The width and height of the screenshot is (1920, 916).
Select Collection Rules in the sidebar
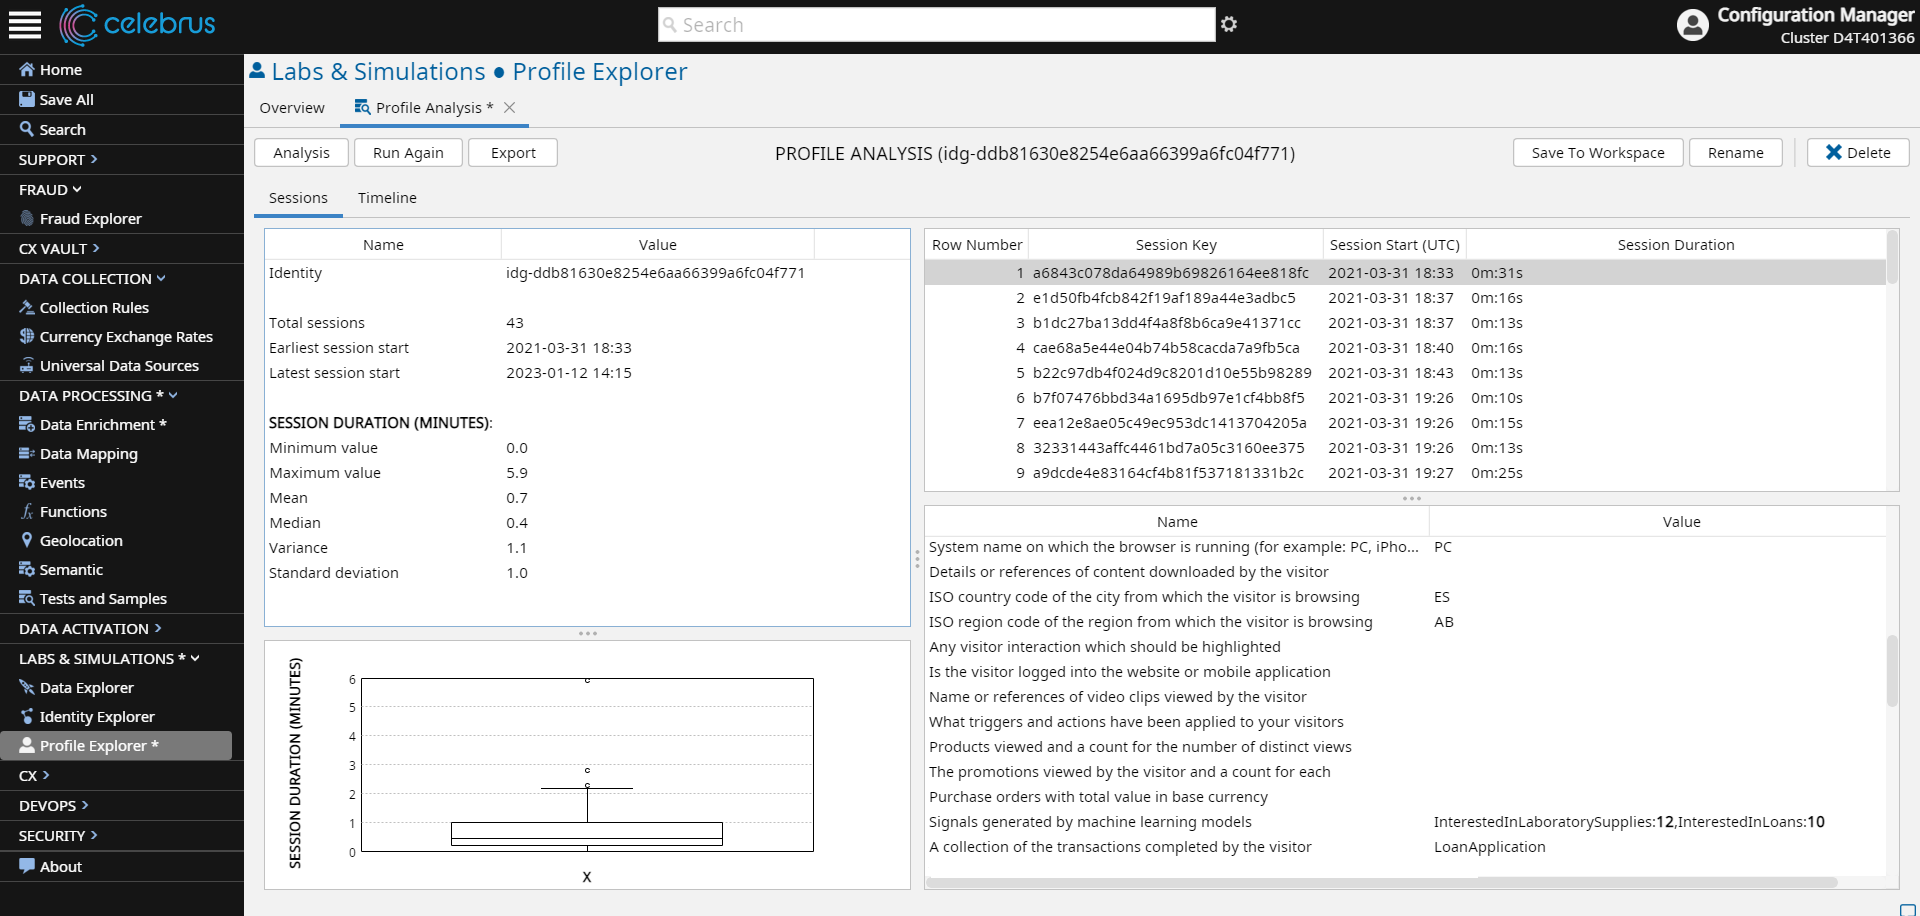(94, 307)
